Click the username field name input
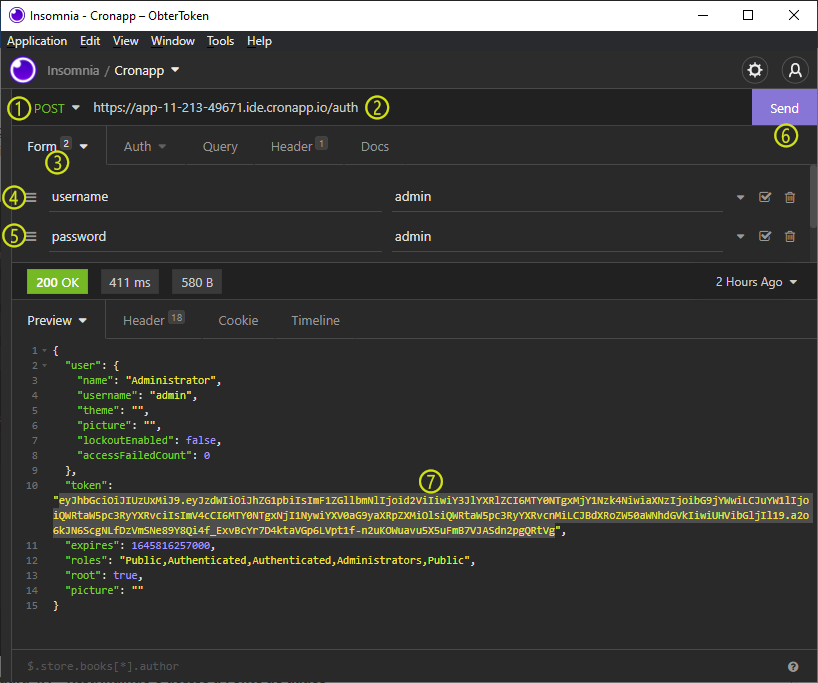The height and width of the screenshot is (683, 818). tap(215, 197)
